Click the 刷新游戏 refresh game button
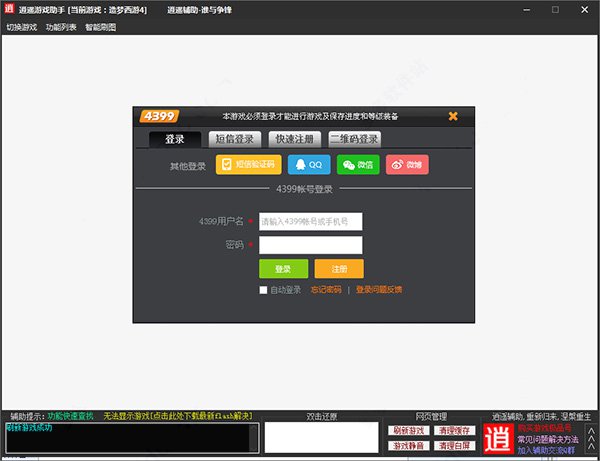600x461 pixels. [408, 430]
